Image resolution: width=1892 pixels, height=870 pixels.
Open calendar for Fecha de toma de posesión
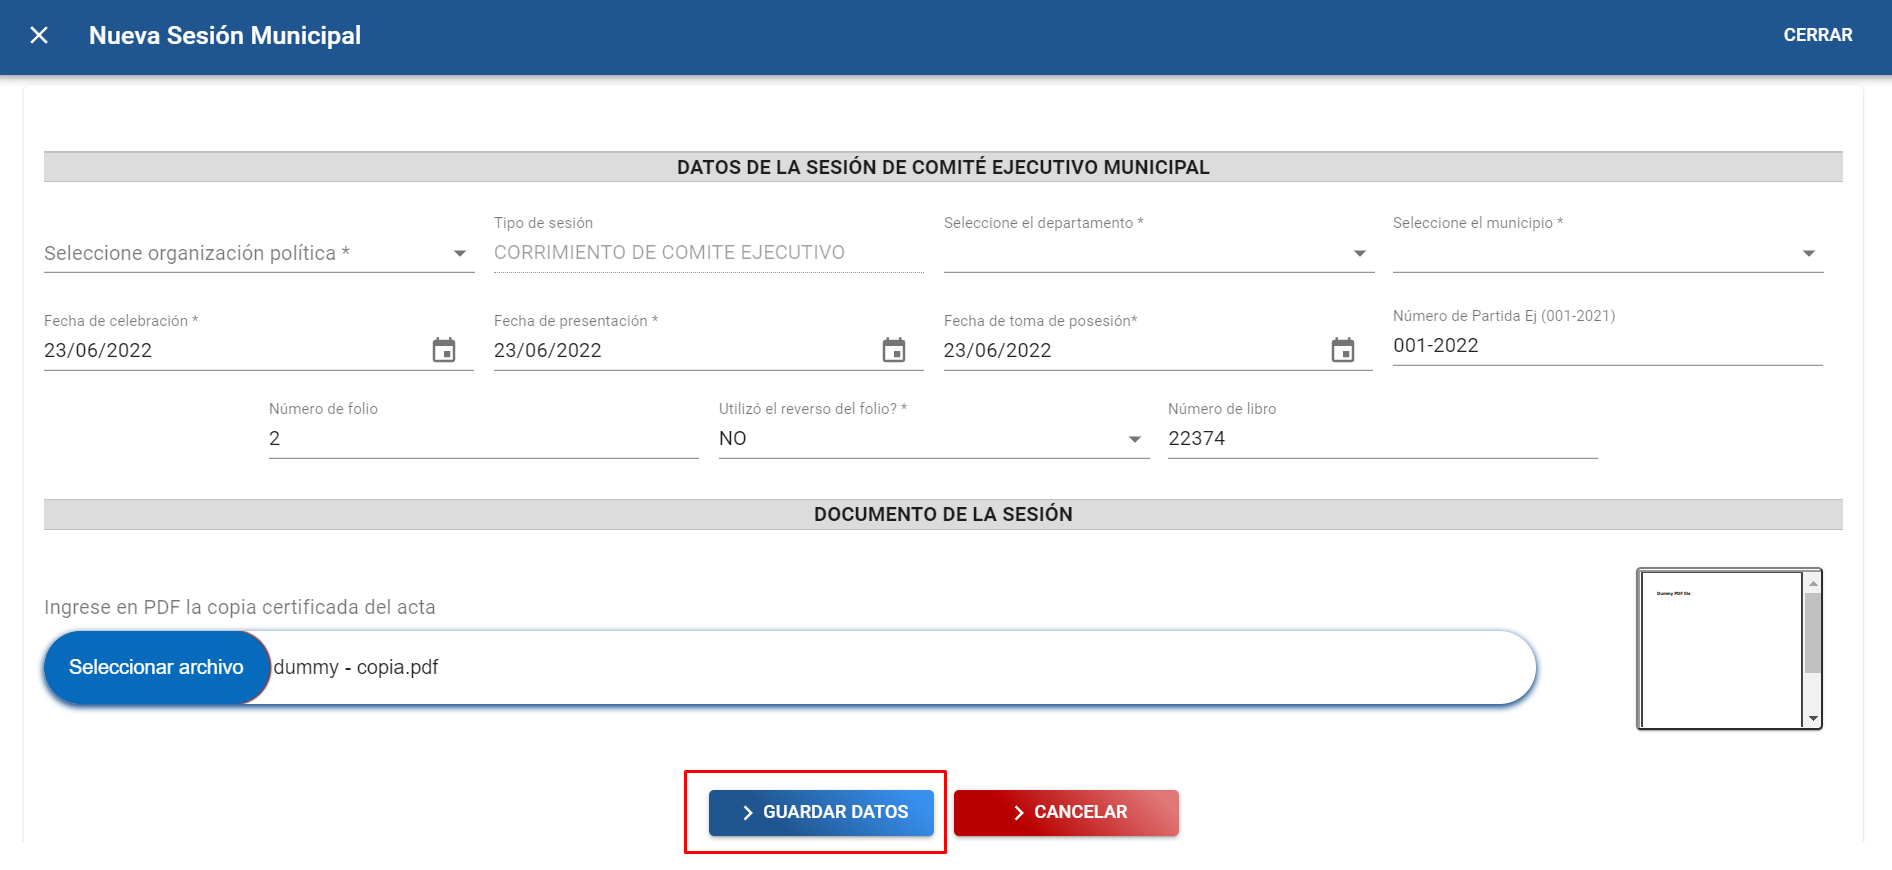[1343, 350]
